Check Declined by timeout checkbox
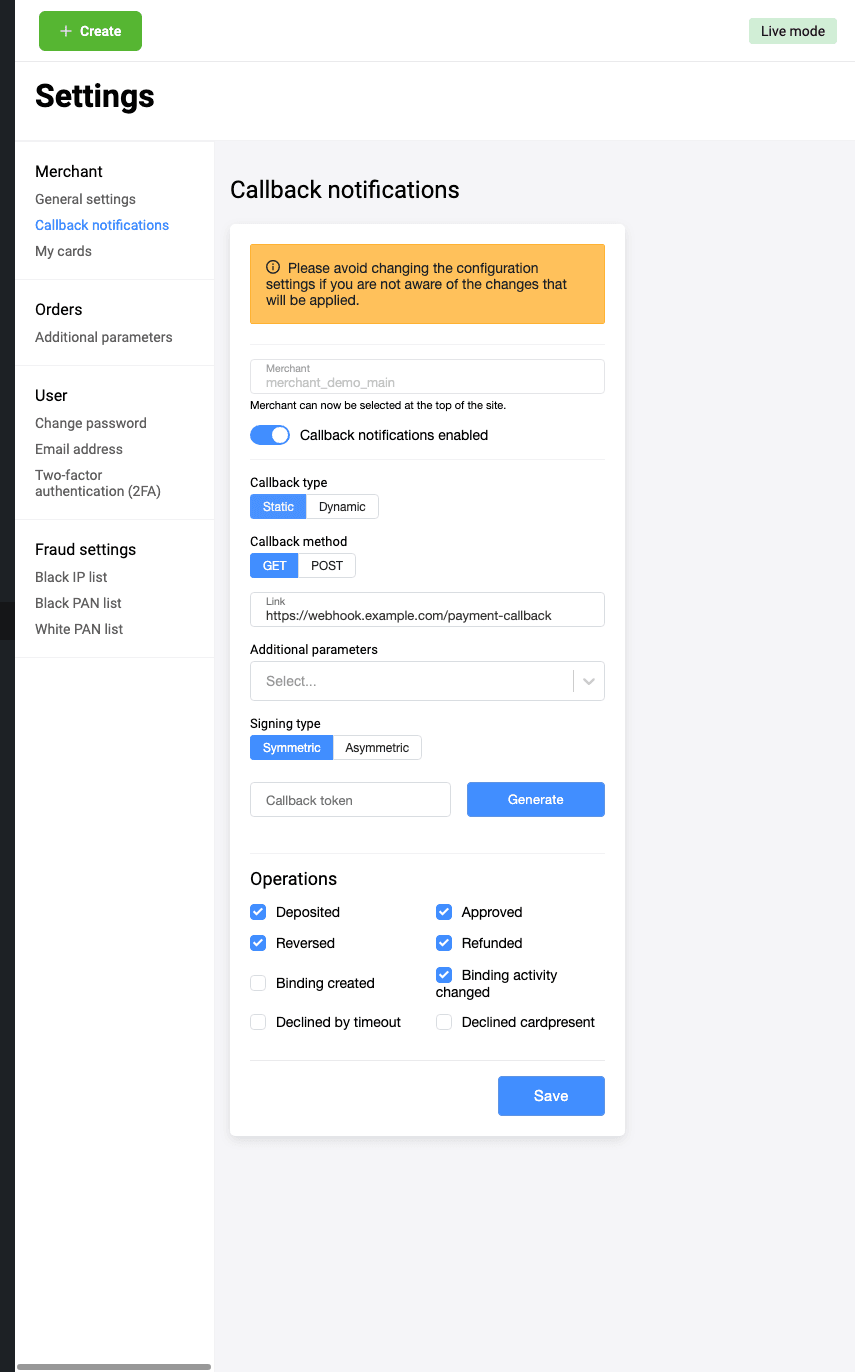855x1372 pixels. click(258, 1022)
